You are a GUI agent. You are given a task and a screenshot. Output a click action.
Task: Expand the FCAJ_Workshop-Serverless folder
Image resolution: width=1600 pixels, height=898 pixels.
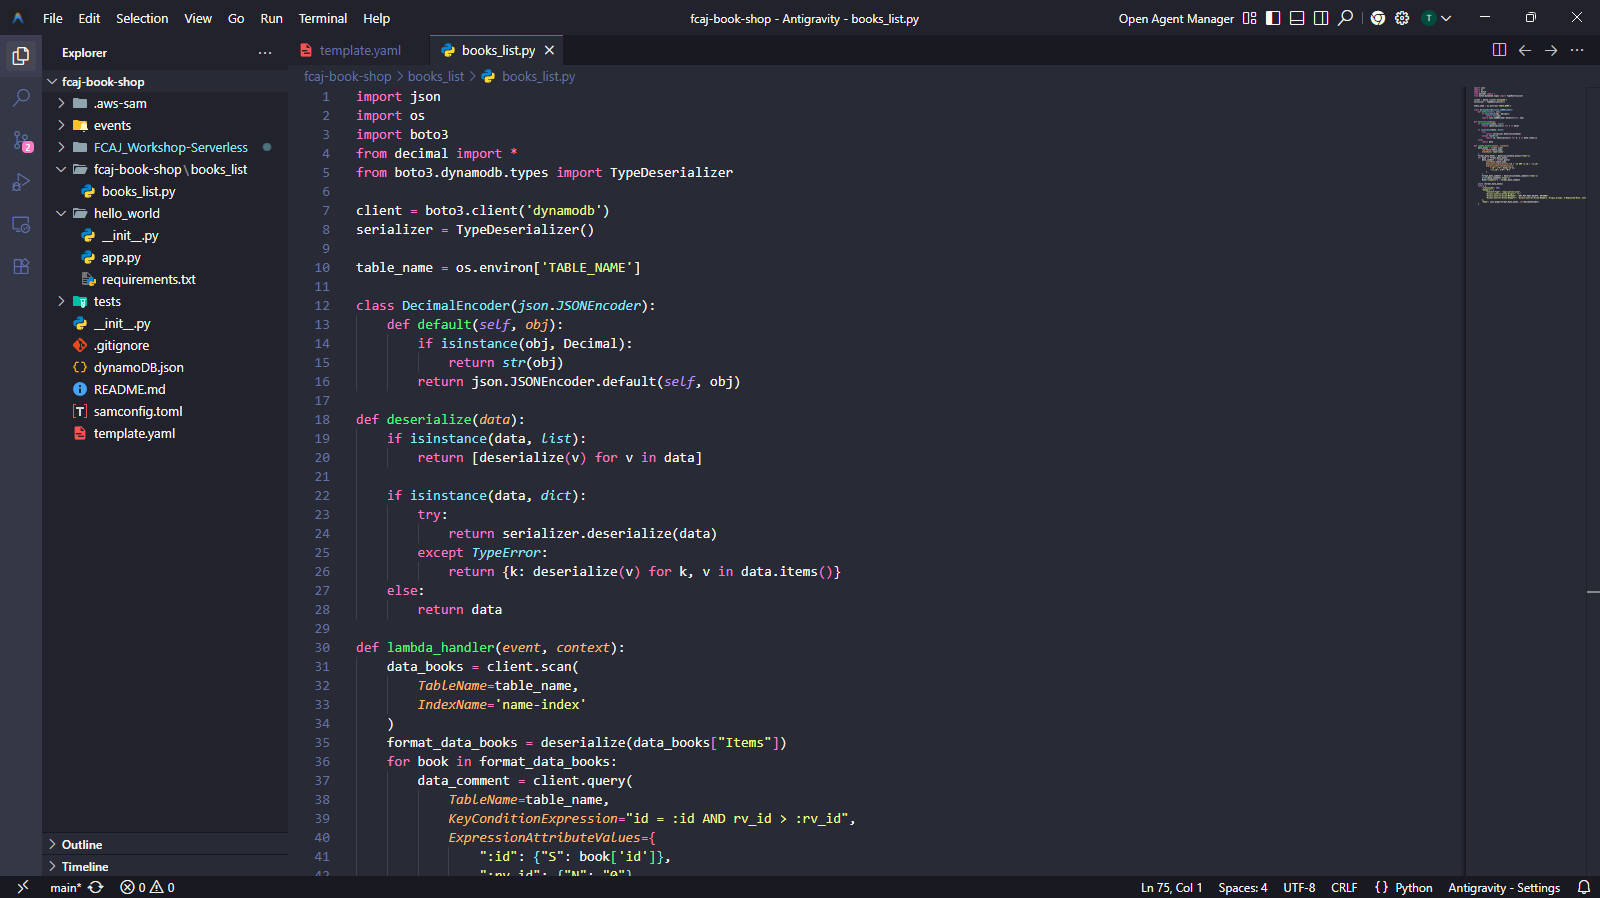pos(61,147)
